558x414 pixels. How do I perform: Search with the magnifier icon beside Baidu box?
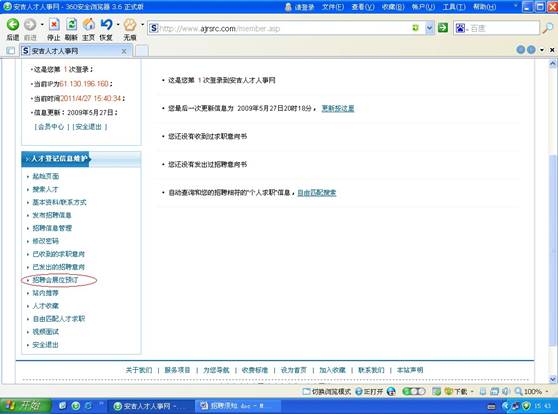(547, 28)
